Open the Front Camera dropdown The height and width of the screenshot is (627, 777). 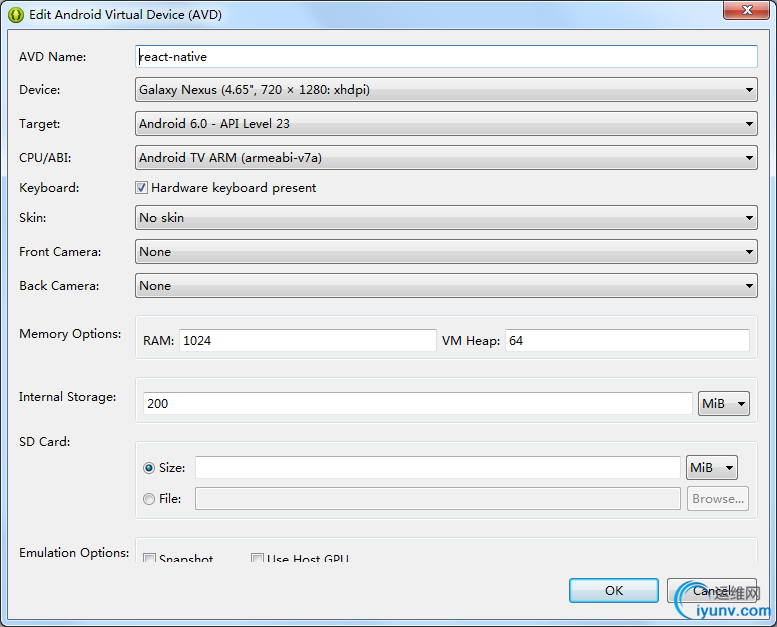(446, 252)
